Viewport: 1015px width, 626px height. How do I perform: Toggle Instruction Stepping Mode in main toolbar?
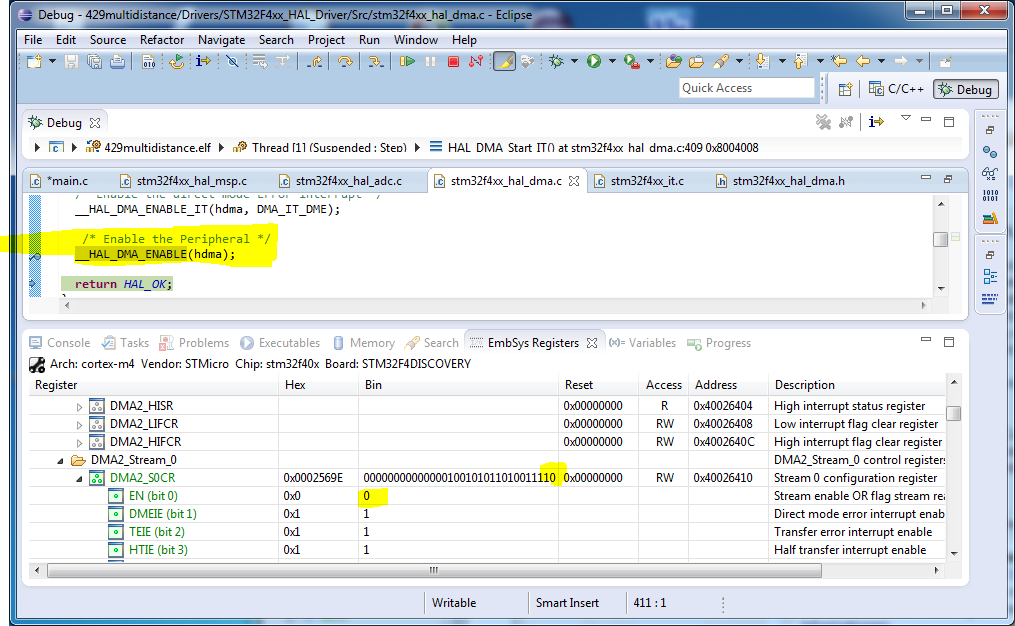click(x=203, y=61)
